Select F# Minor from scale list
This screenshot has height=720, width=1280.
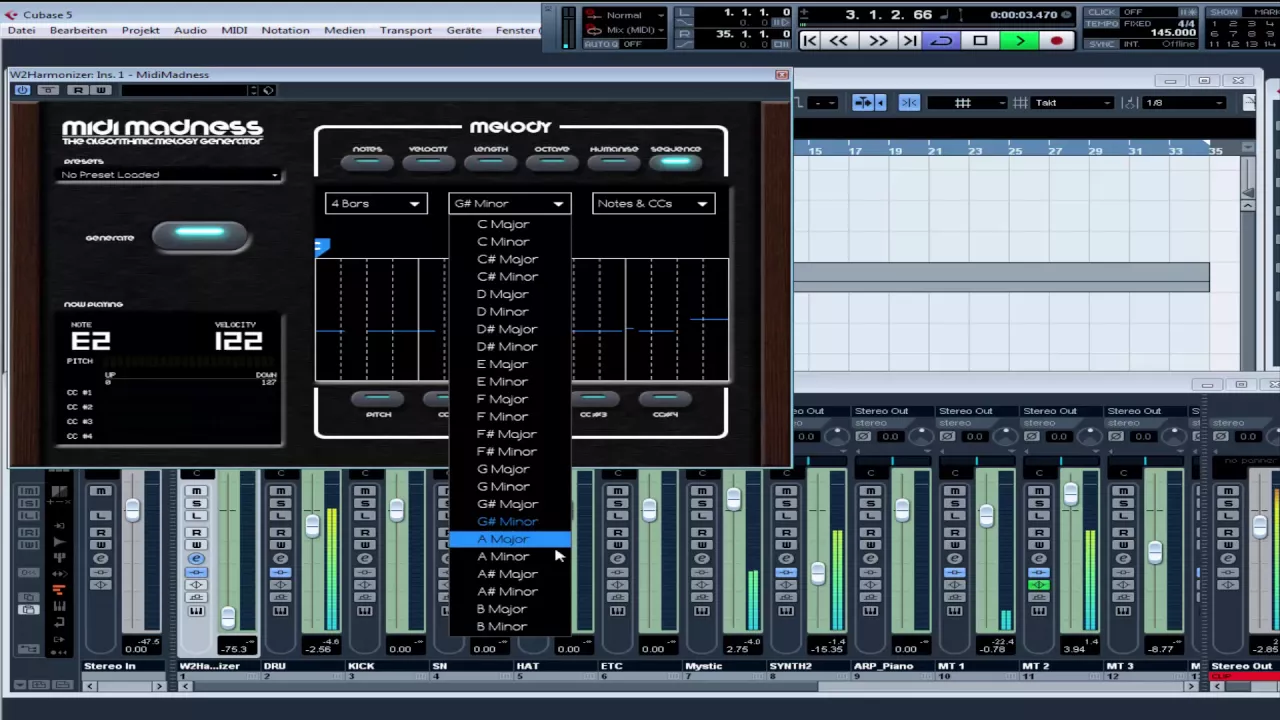point(510,451)
